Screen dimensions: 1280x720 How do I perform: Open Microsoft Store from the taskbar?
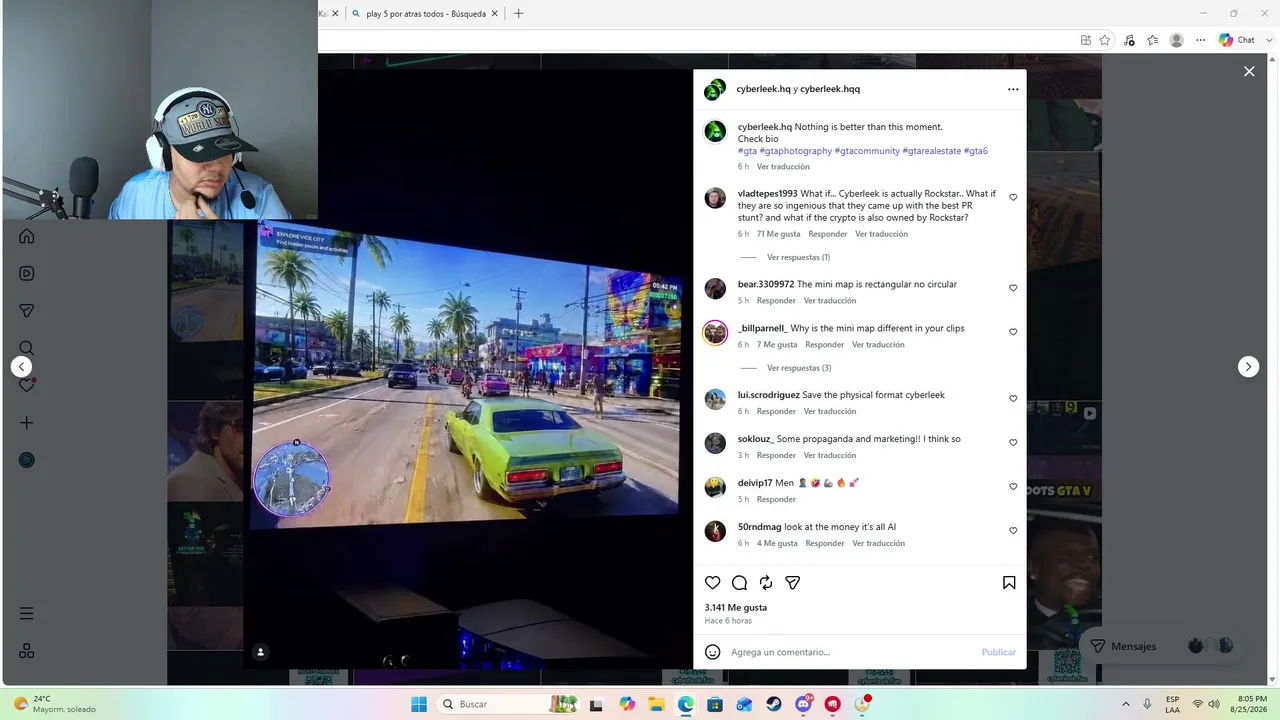point(715,704)
